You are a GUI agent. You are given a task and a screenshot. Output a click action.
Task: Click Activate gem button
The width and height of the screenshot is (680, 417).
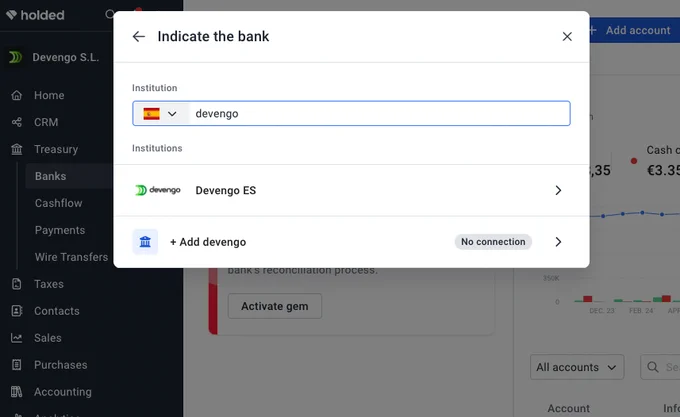pos(275,306)
